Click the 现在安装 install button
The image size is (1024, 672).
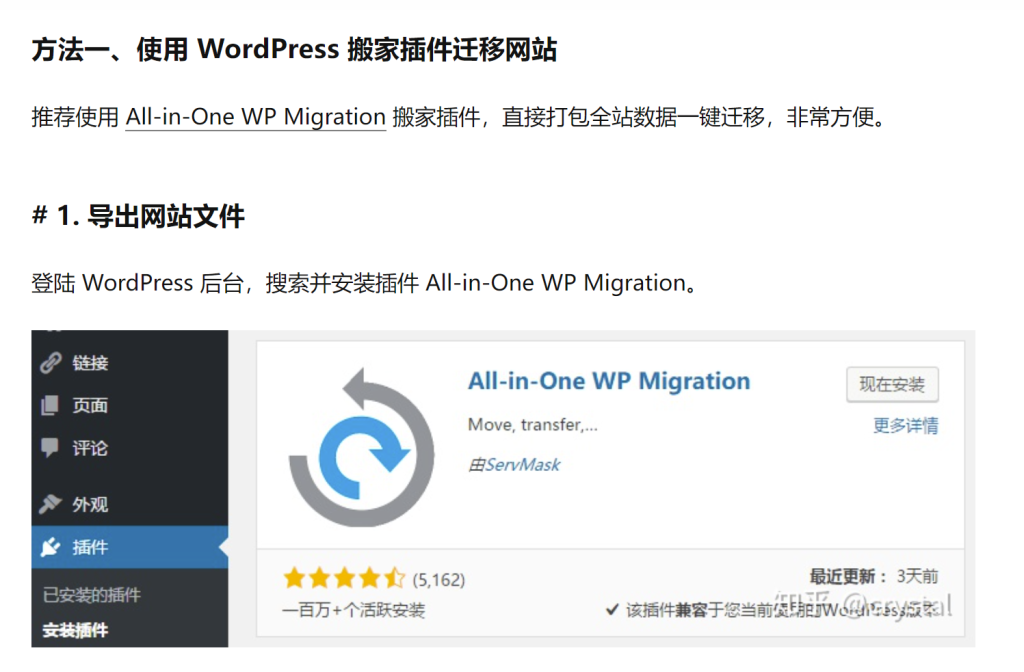coord(892,384)
